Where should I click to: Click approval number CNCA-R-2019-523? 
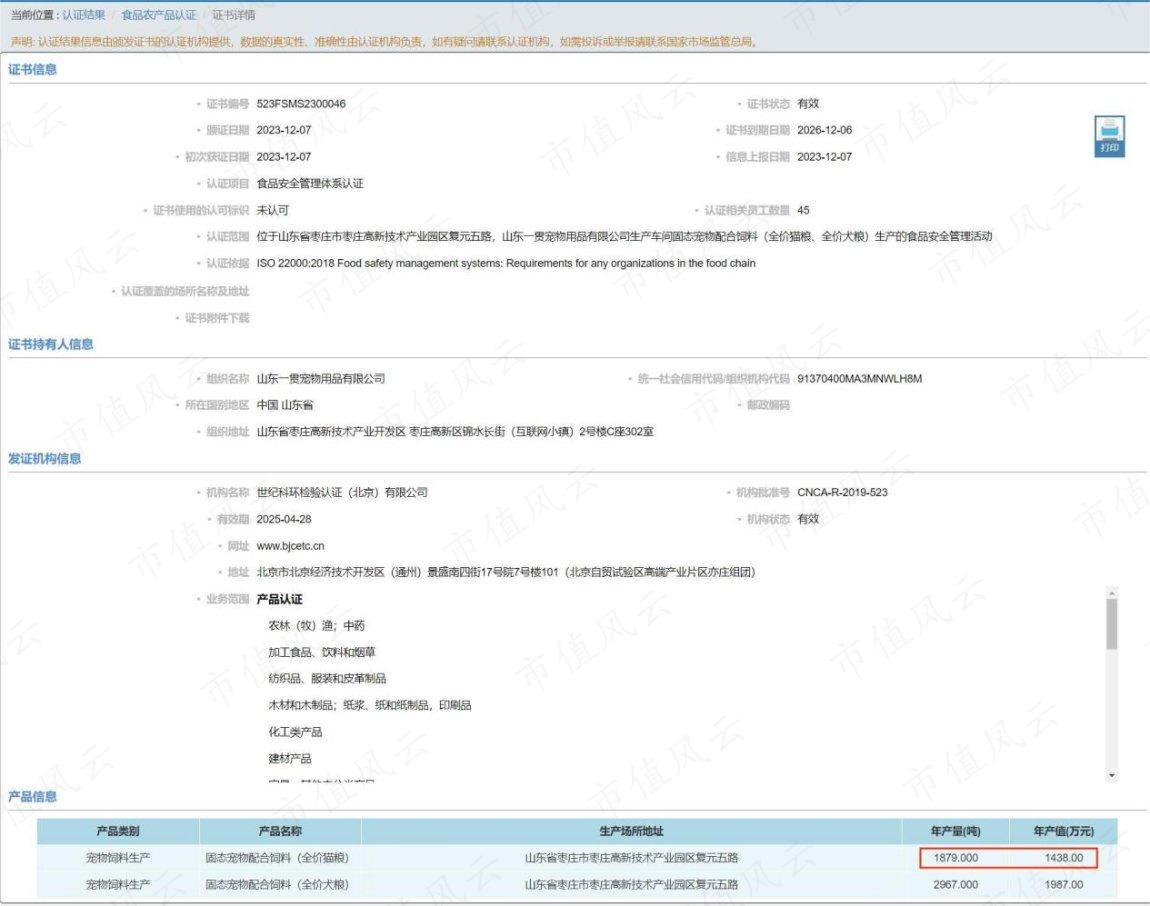[842, 492]
